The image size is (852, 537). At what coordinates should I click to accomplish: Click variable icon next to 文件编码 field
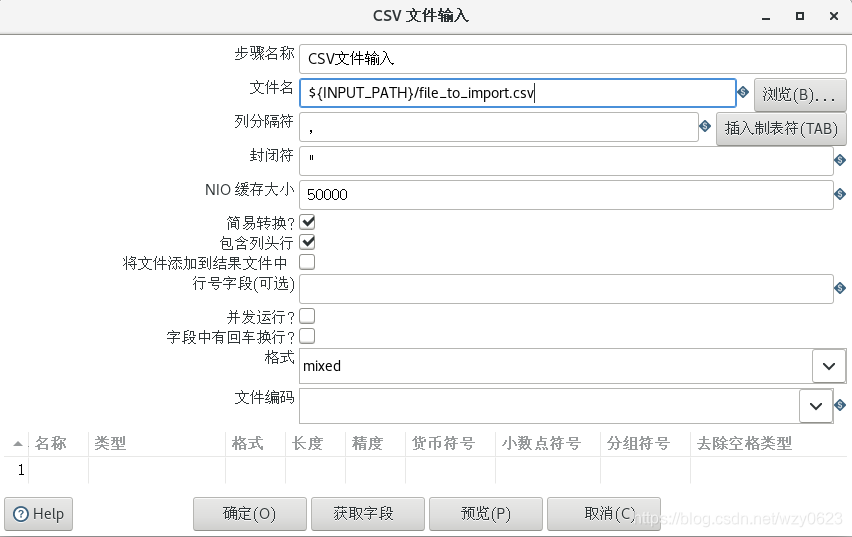840,404
